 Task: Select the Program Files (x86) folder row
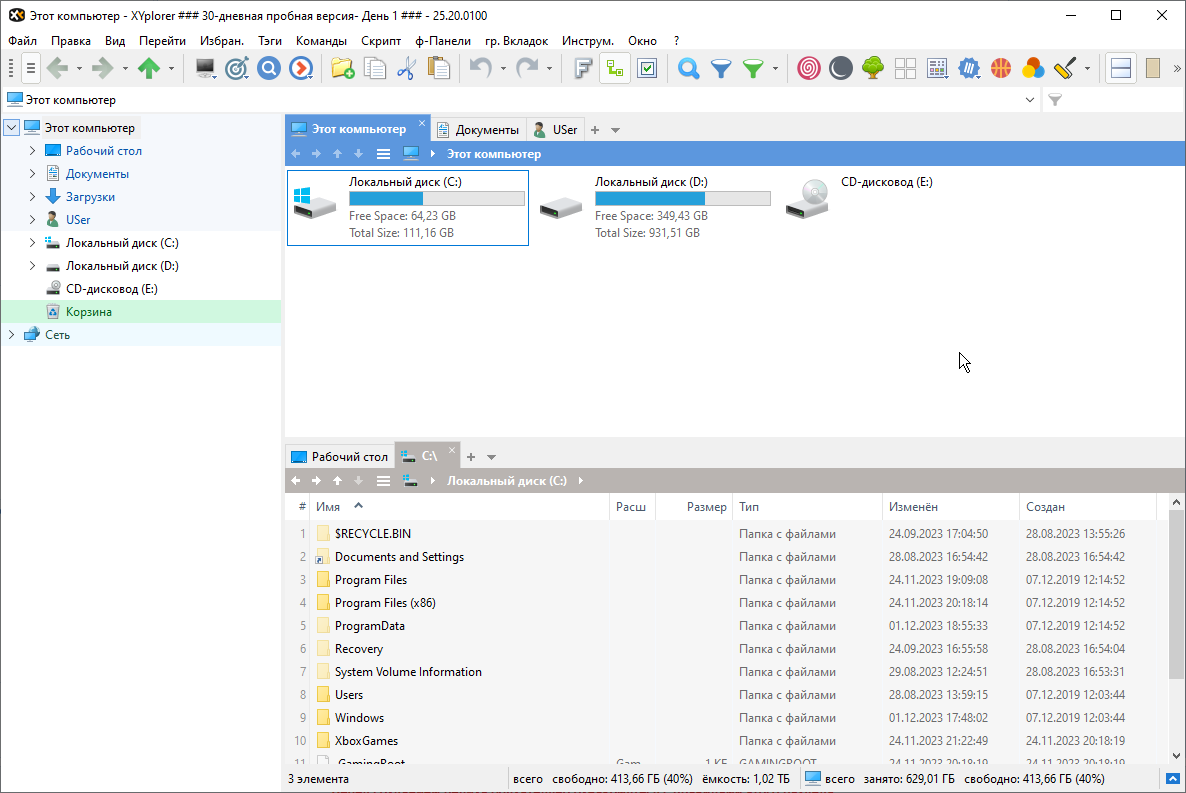[x=385, y=603]
